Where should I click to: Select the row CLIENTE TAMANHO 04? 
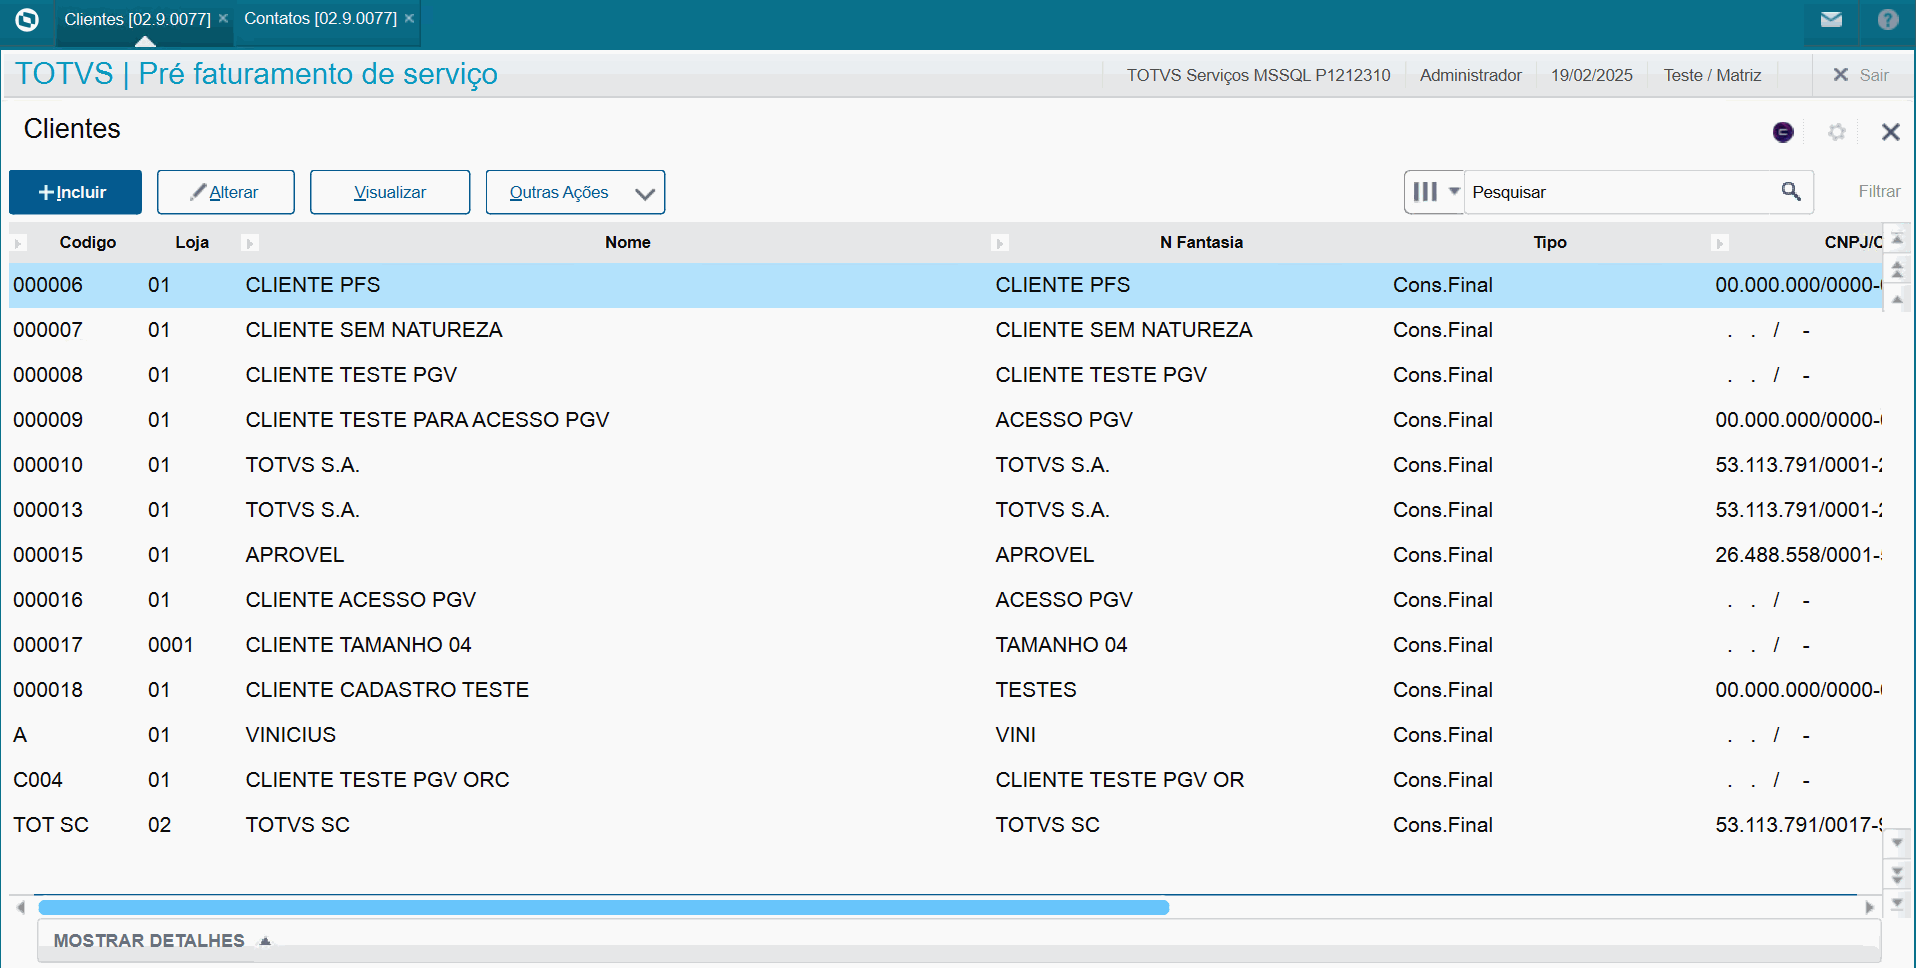coord(946,645)
